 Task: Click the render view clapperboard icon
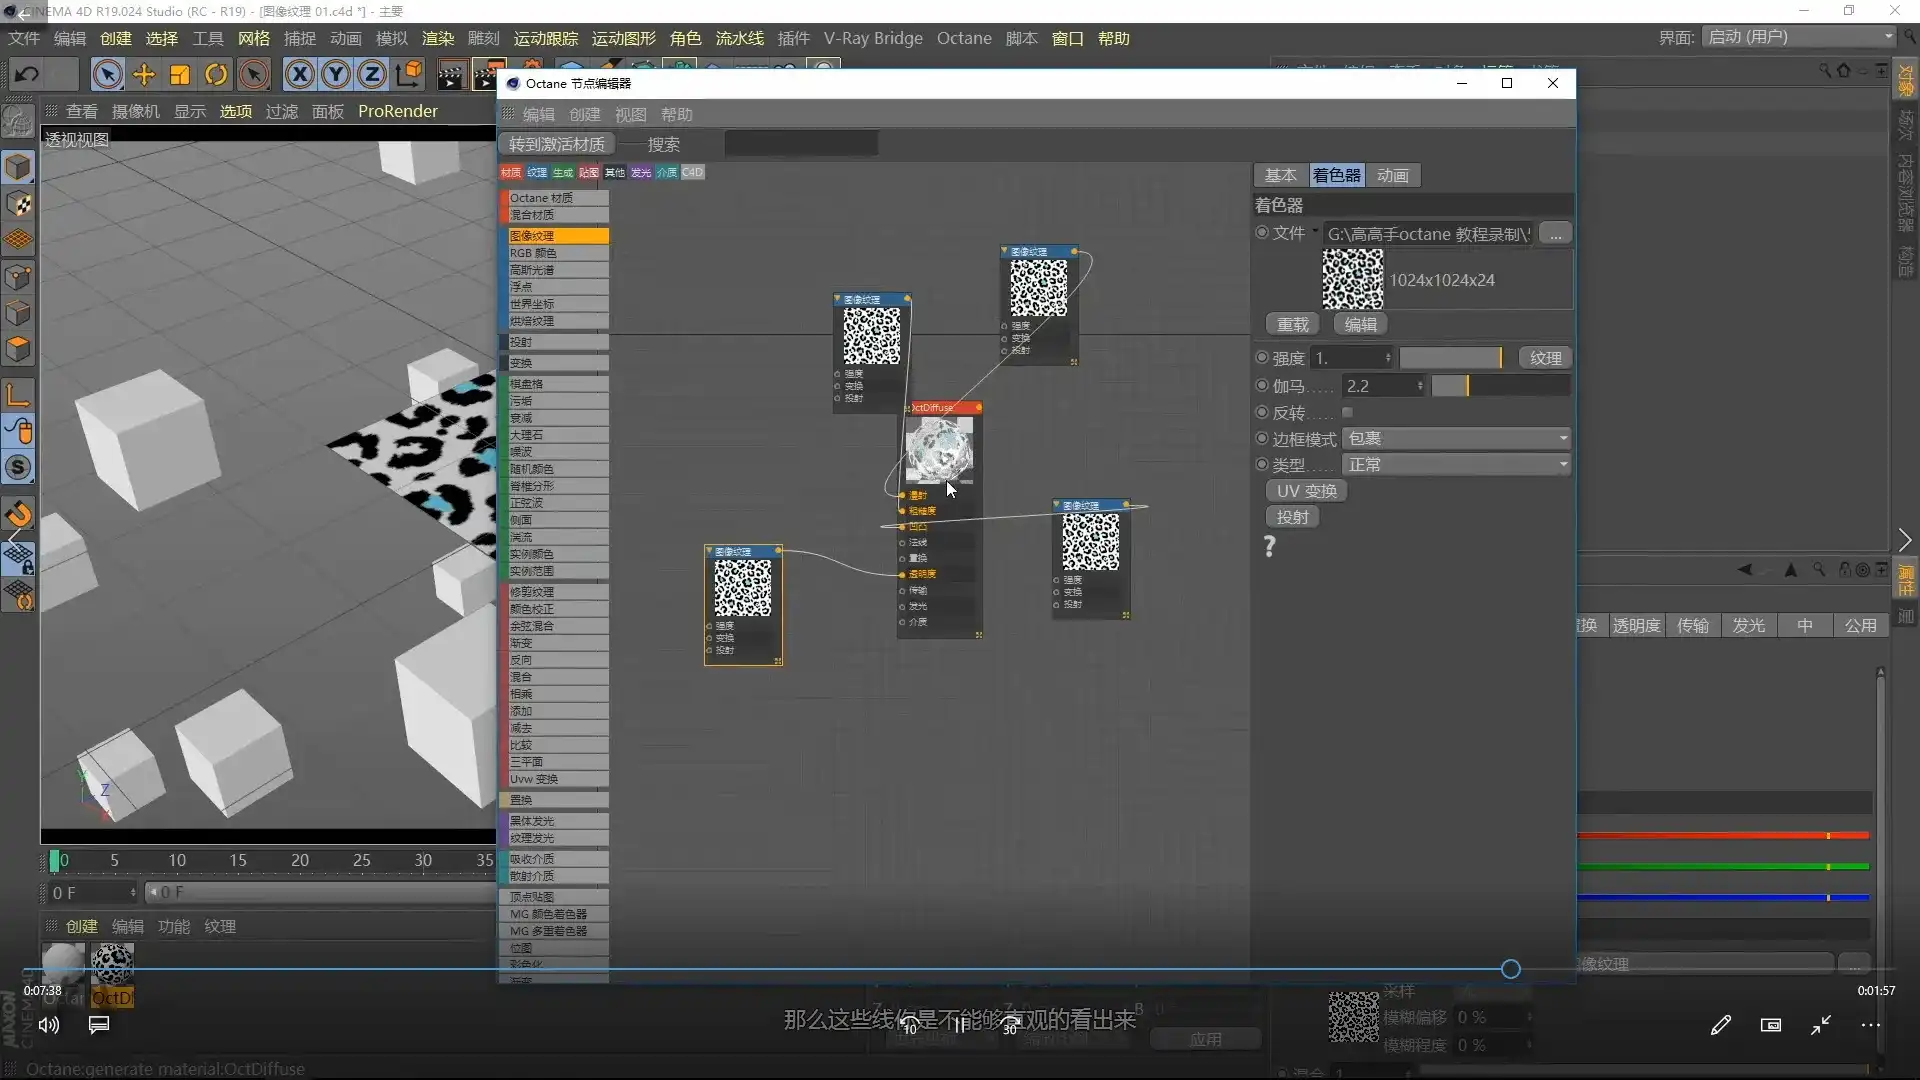click(451, 76)
